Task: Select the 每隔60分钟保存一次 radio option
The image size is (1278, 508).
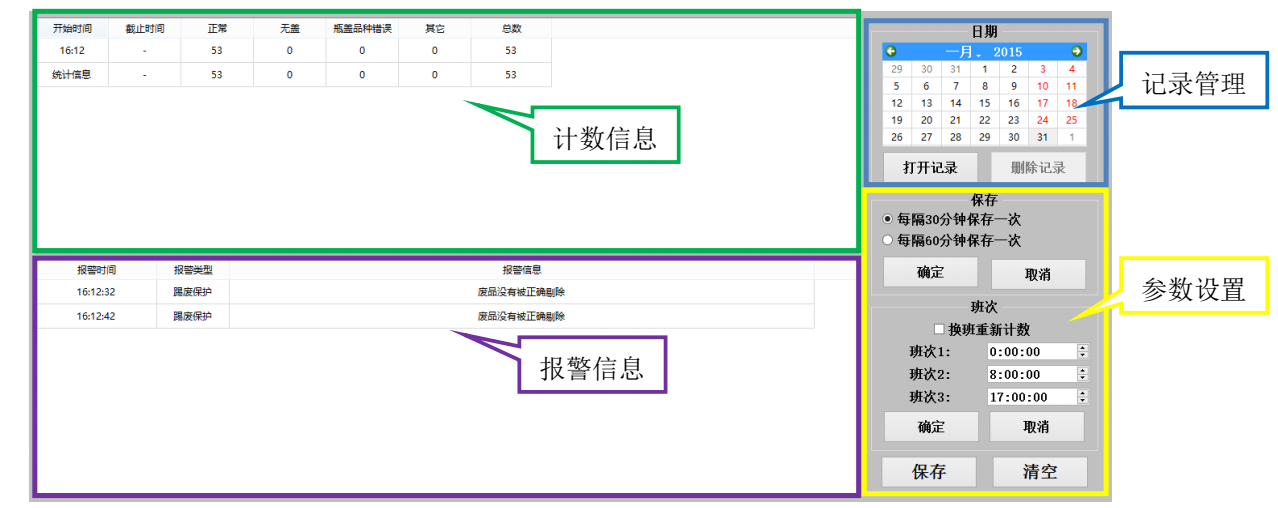Action: 888,241
